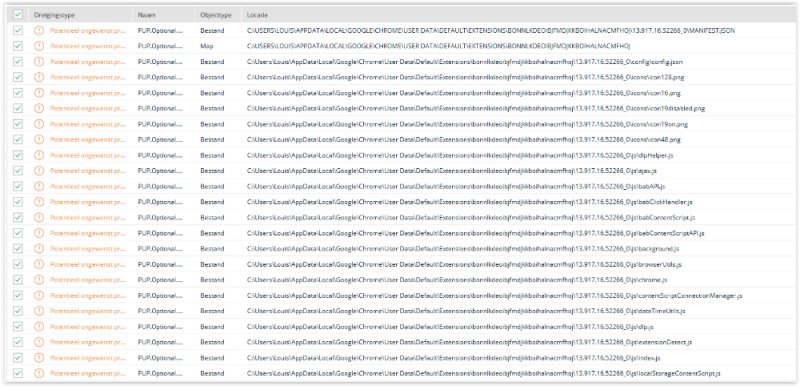800x386 pixels.
Task: Click the warning icon on the contentScriptConnectionManager.js row
Action: (x=39, y=296)
